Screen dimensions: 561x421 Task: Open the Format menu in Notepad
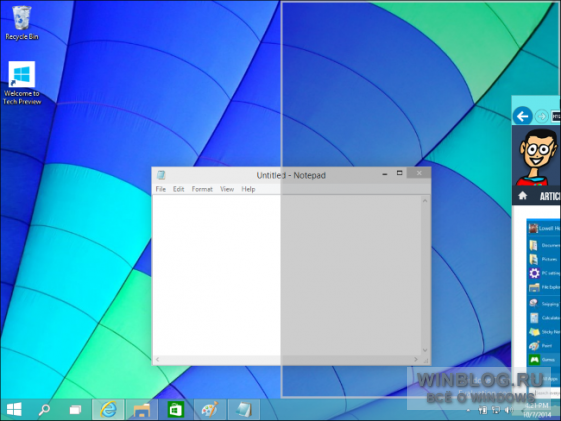click(202, 189)
